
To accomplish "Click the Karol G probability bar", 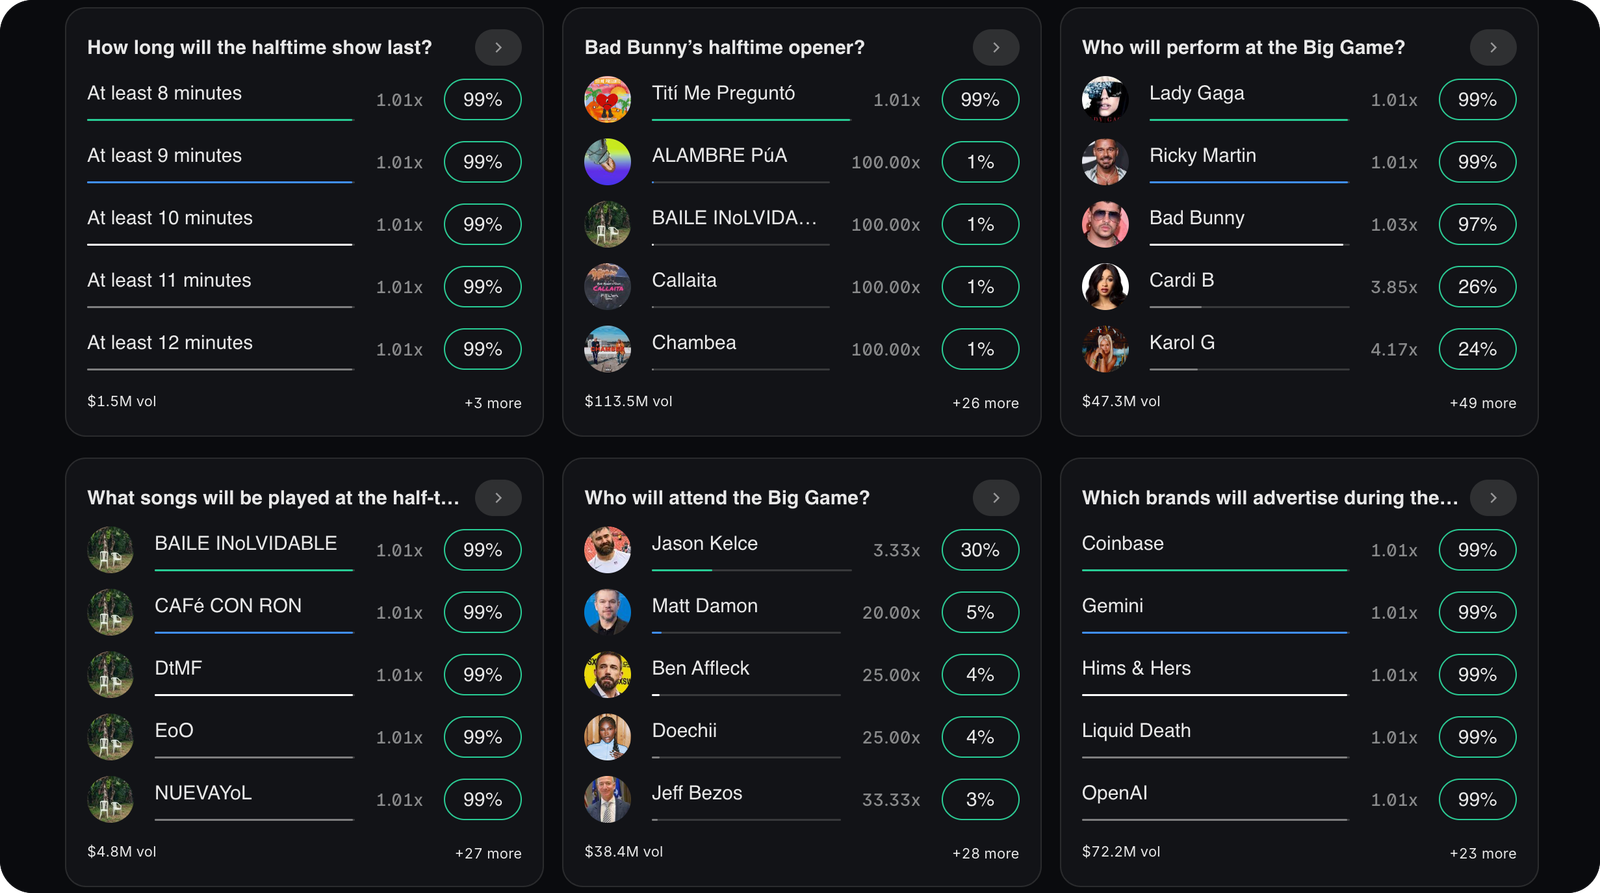I will pyautogui.click(x=1248, y=369).
